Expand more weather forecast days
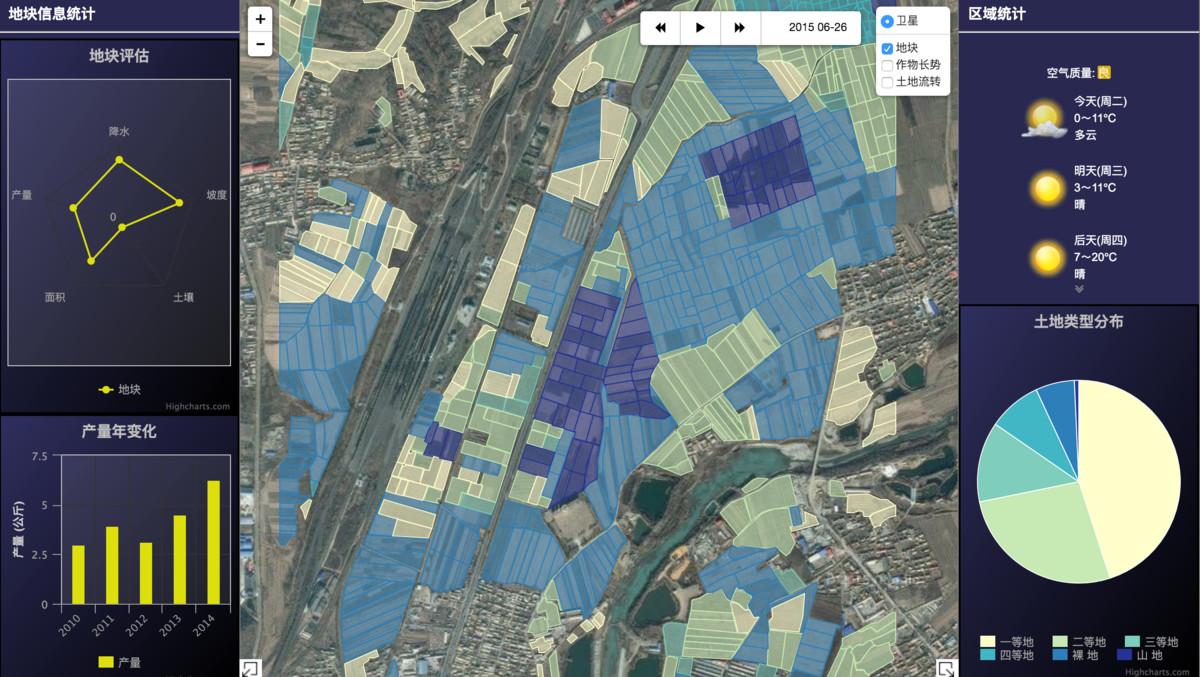The width and height of the screenshot is (1200, 677). [1079, 289]
